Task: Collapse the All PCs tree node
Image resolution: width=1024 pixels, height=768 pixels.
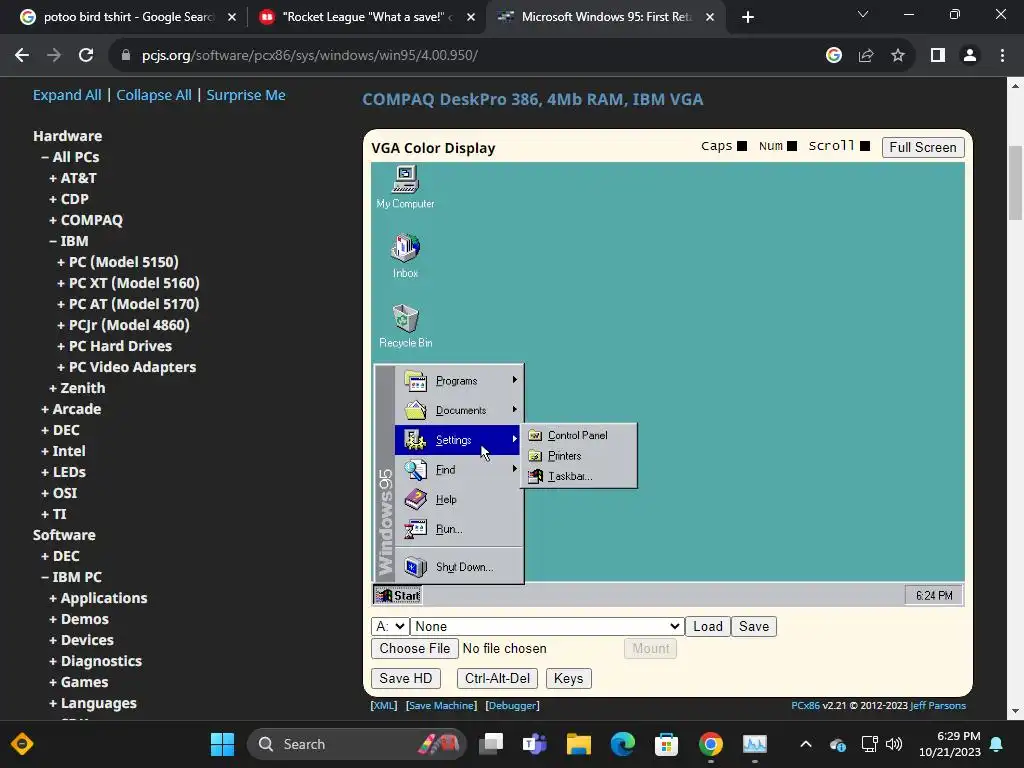Action: coord(71,157)
